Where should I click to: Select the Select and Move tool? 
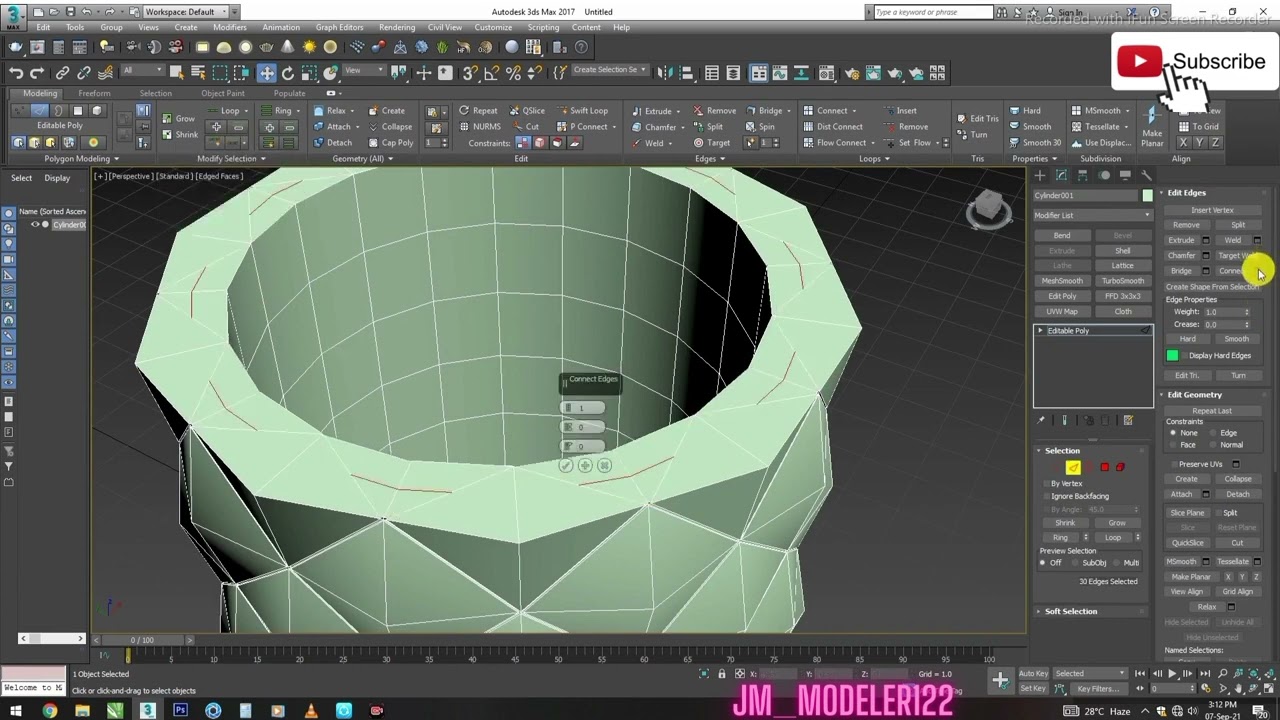pyautogui.click(x=266, y=73)
